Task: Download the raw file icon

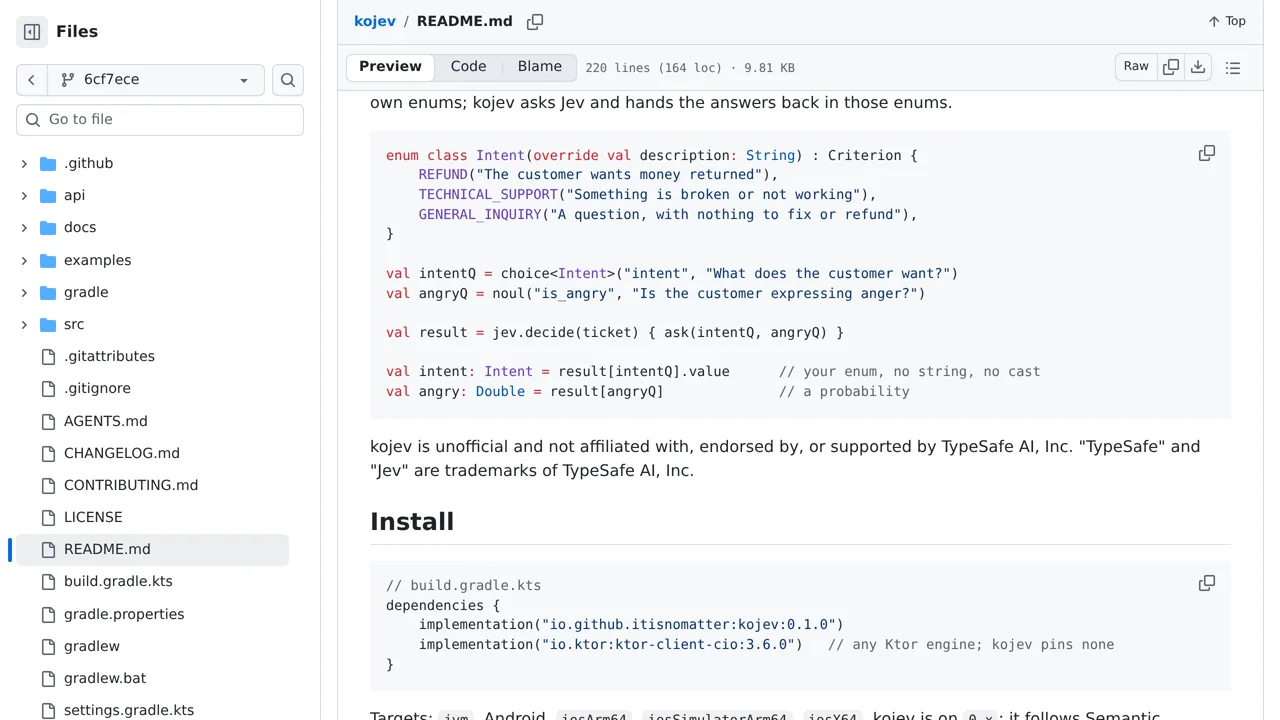Action: 1198,68
